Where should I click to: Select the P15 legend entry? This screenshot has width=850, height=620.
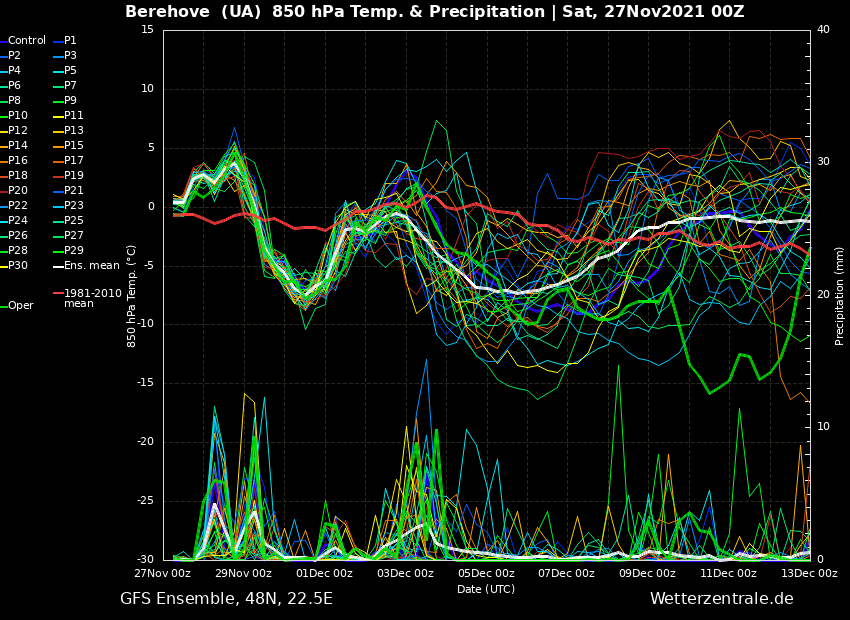click(x=74, y=146)
